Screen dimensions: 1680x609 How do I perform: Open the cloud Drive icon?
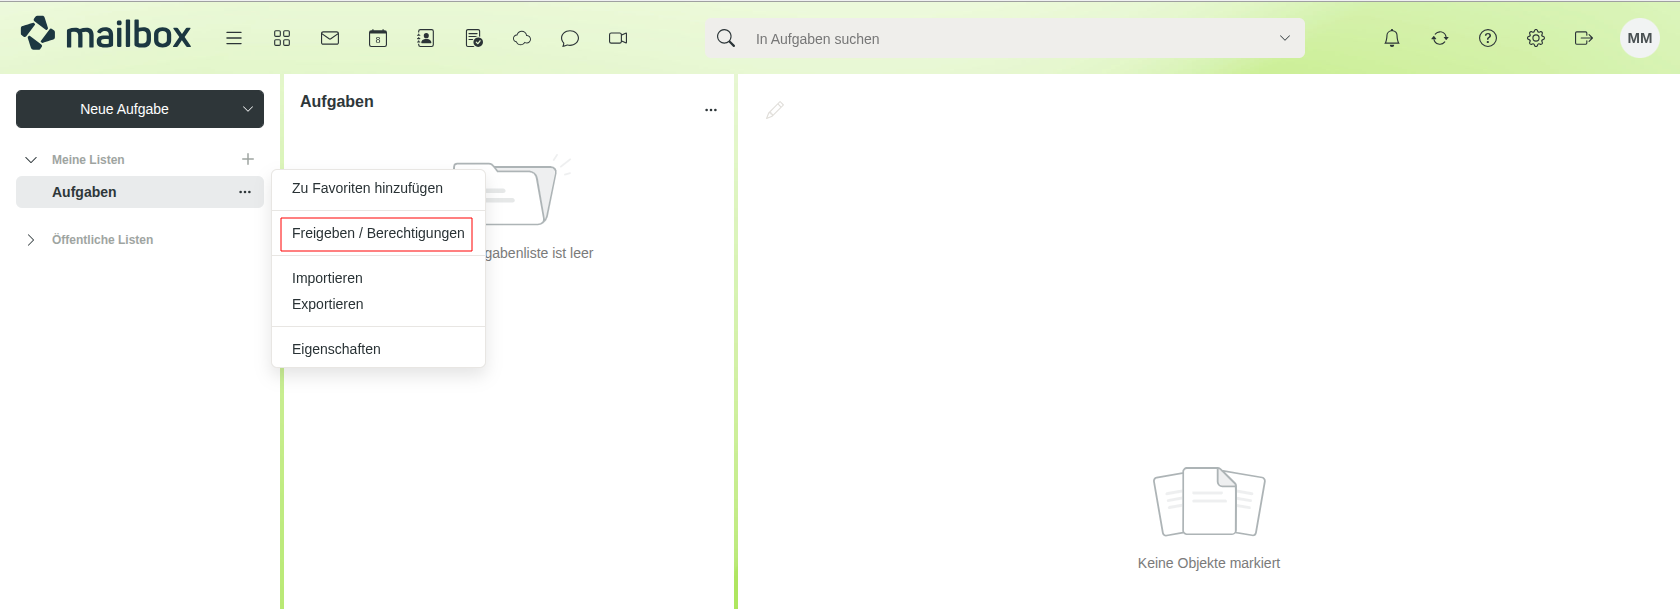point(522,38)
